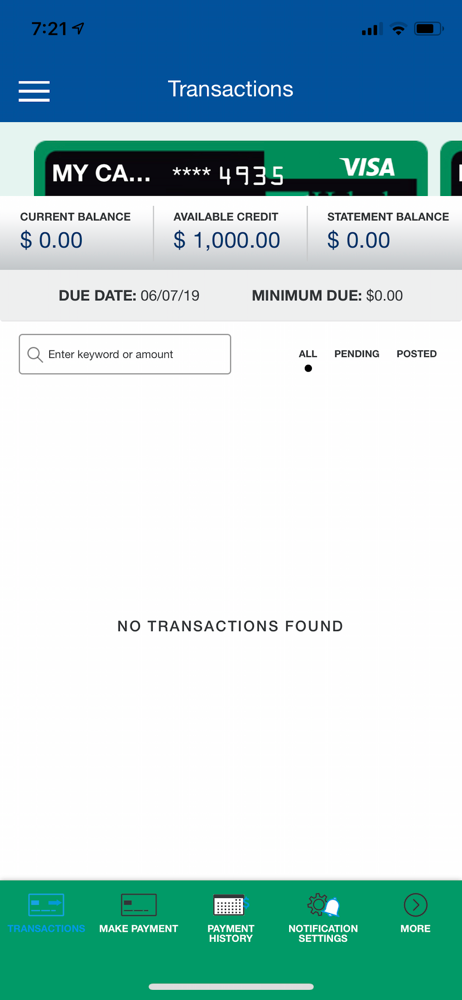Select the My Card ending 4935
462x1000 pixels.
coord(230,168)
